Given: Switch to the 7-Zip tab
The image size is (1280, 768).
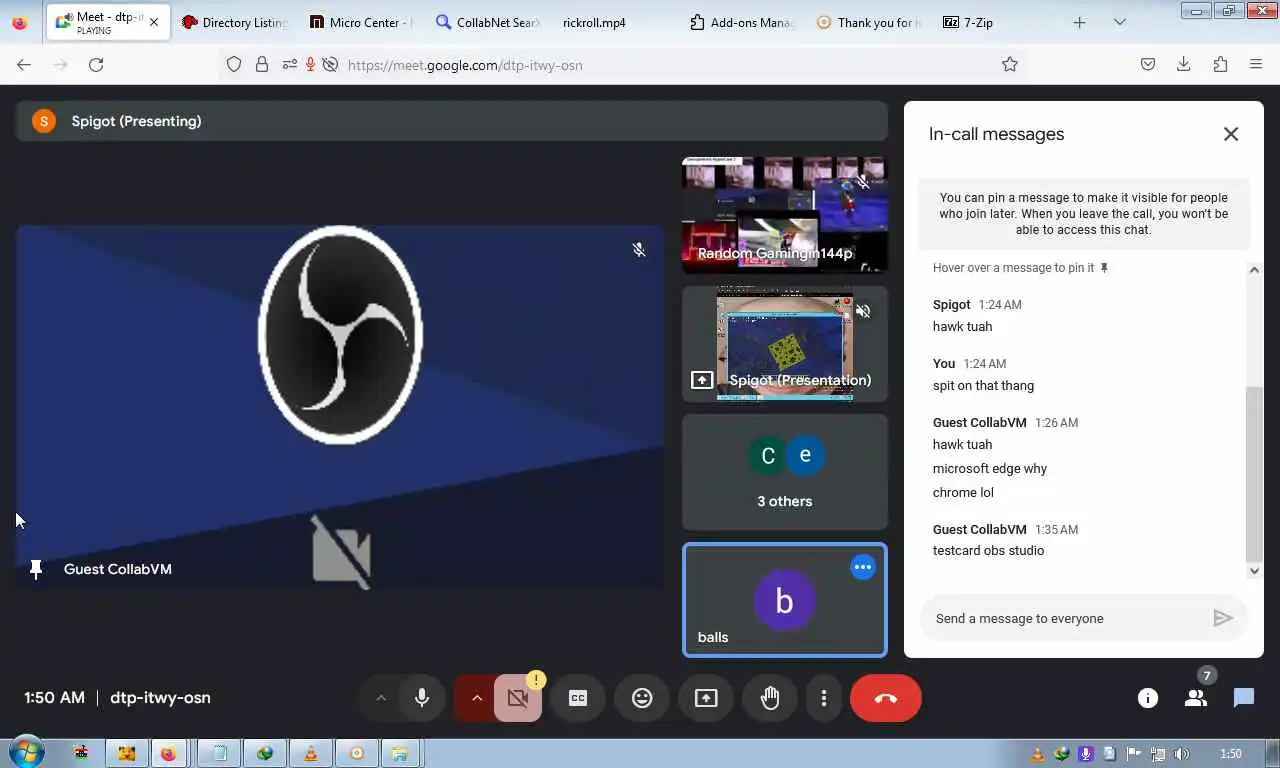Looking at the screenshot, I should click(995, 22).
